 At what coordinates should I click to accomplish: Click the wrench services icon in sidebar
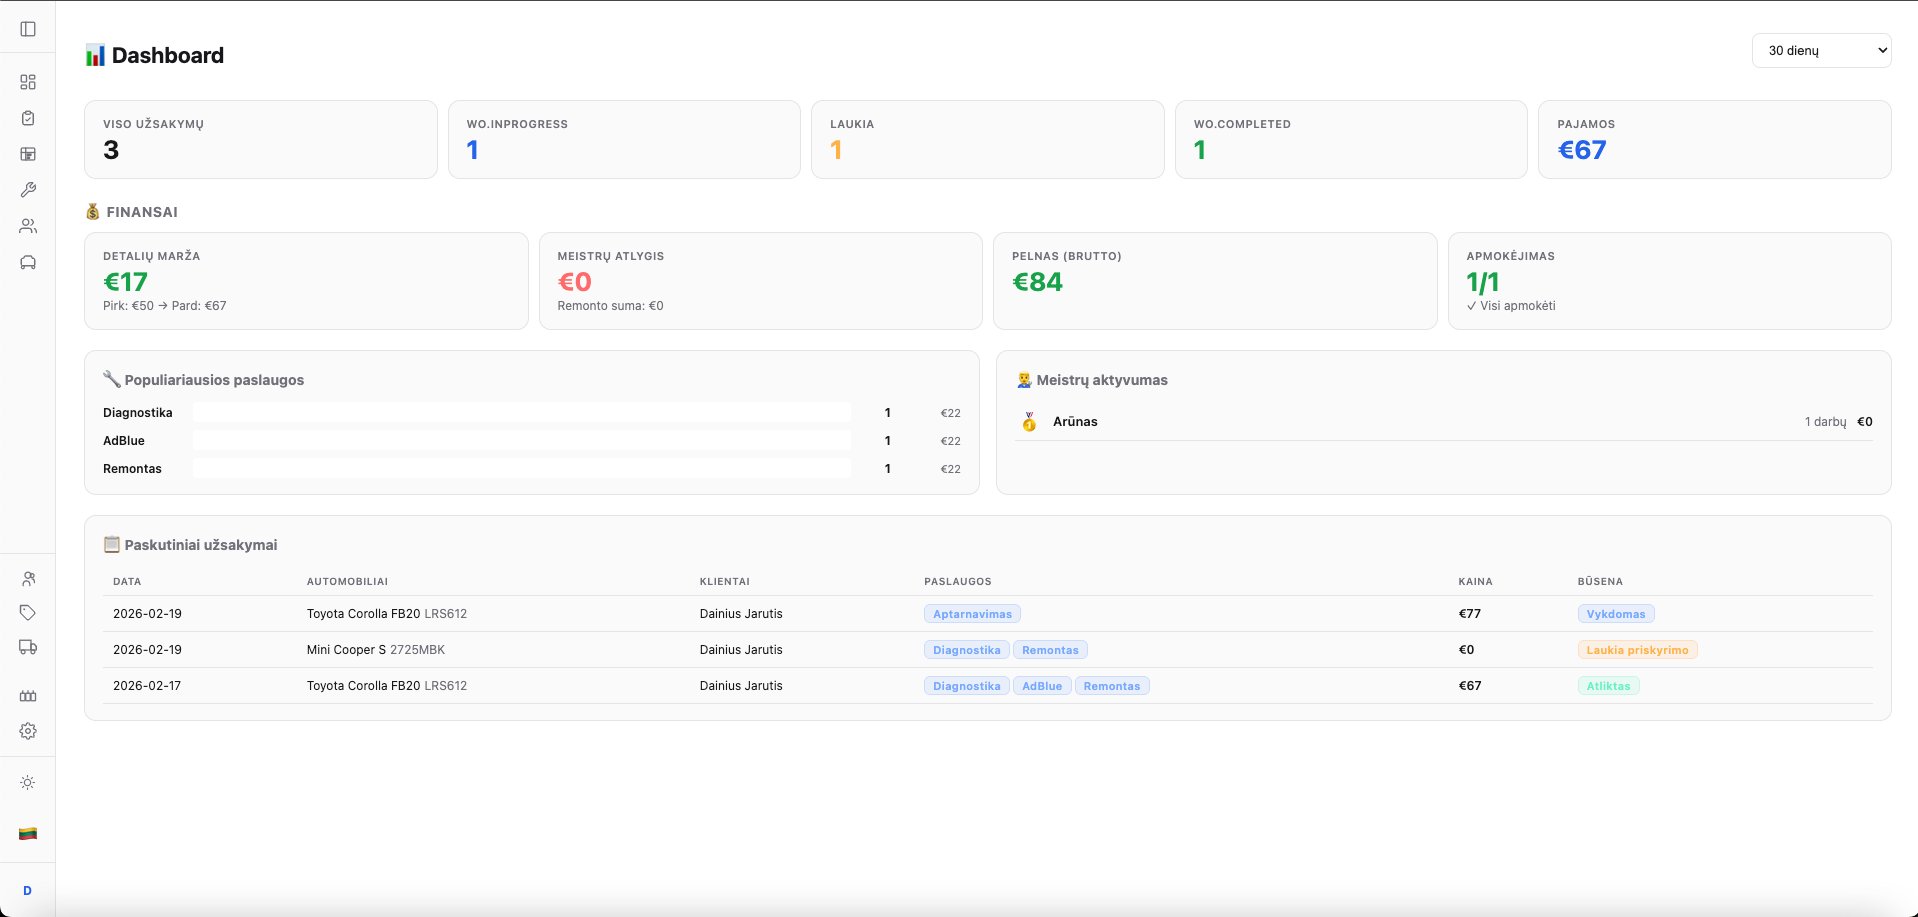click(28, 190)
